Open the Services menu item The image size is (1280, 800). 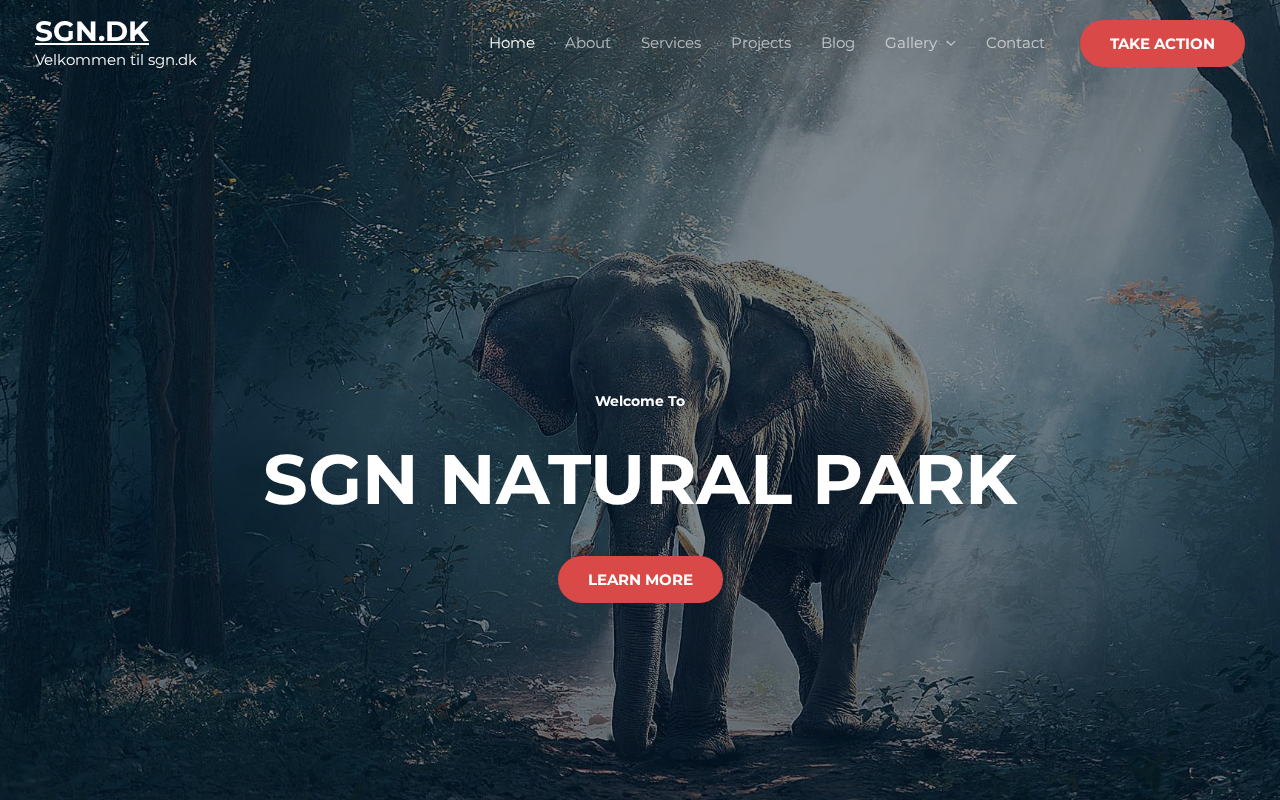point(671,43)
